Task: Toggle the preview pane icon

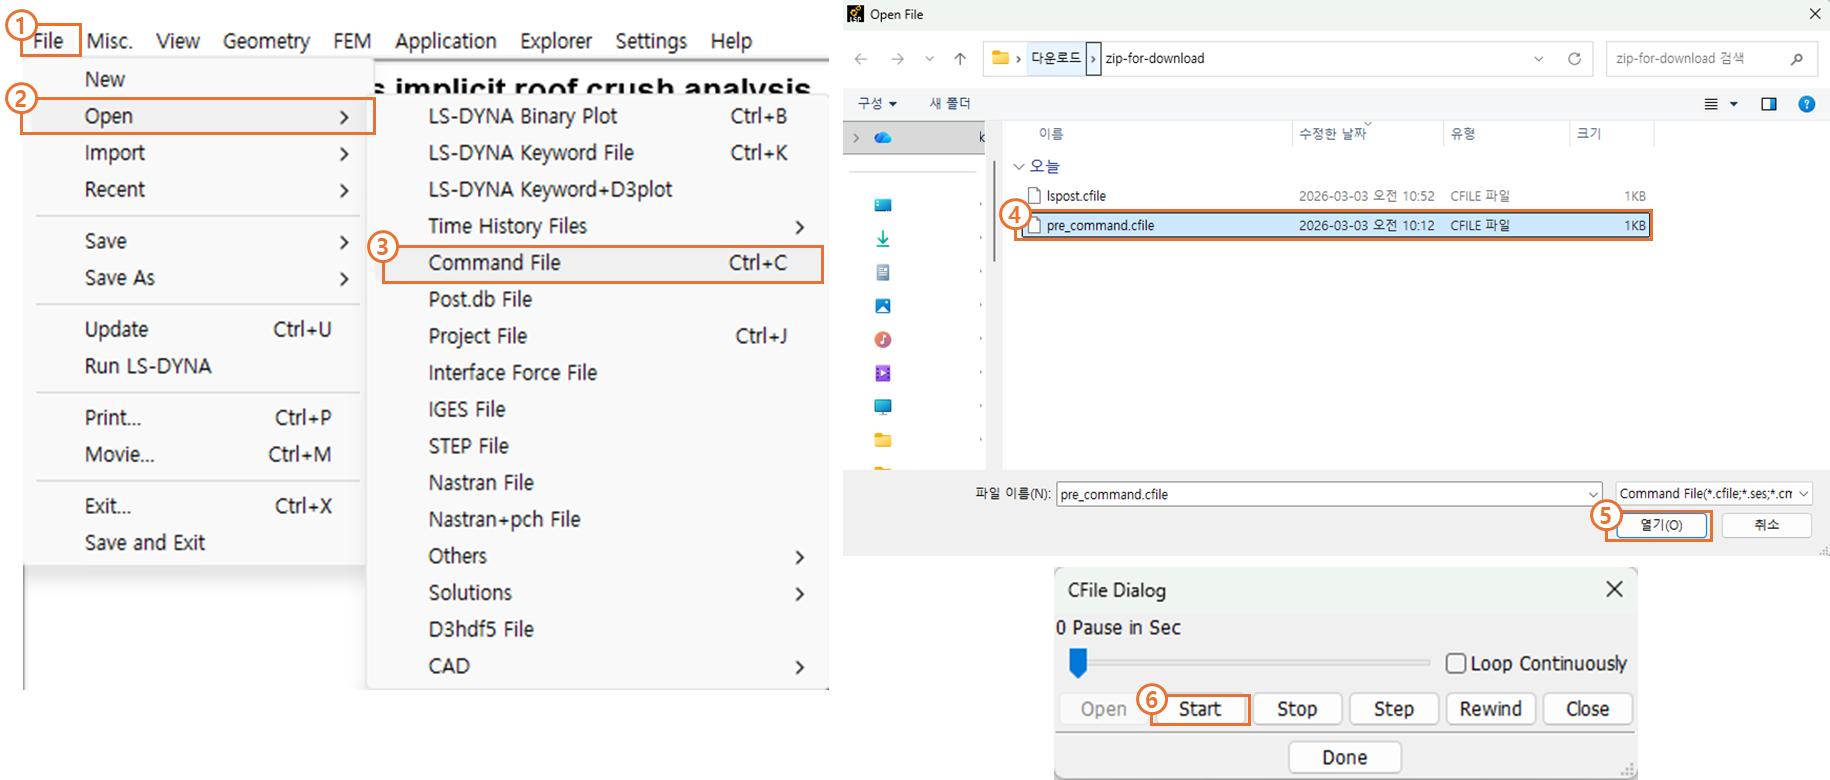Action: click(x=1768, y=104)
